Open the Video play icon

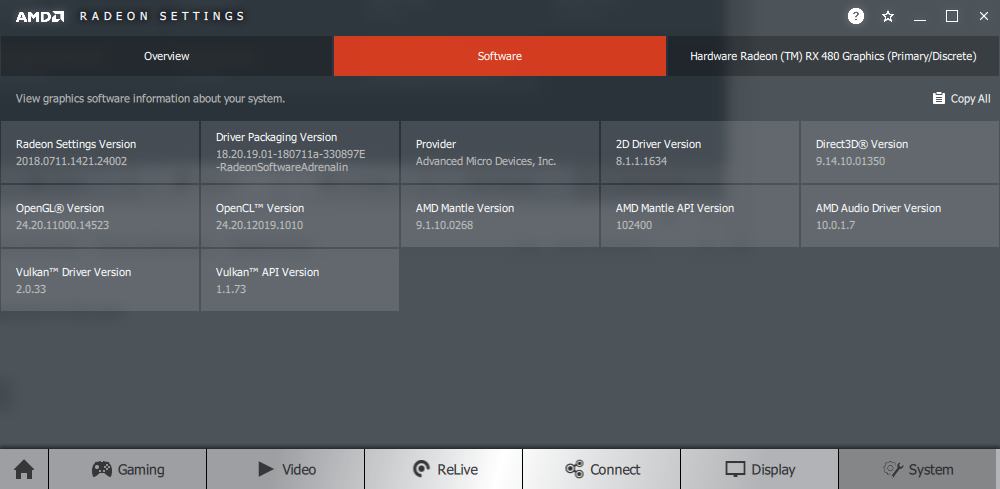pyautogui.click(x=266, y=469)
